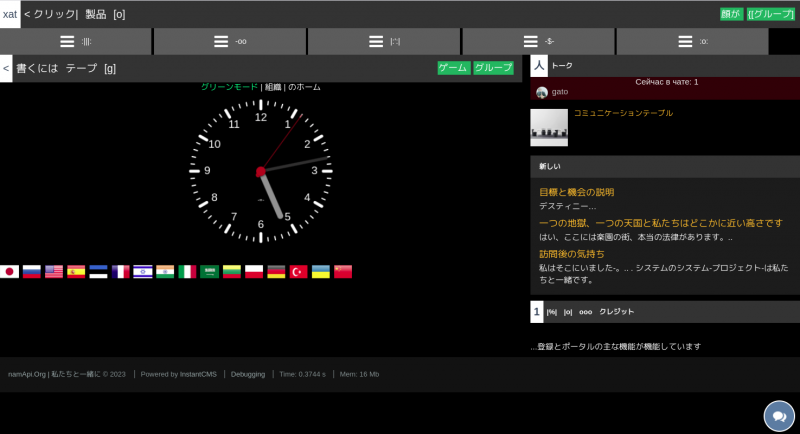Screen dimensions: 800x434
Task: Click the 製品 [o] header item
Action: tap(105, 14)
